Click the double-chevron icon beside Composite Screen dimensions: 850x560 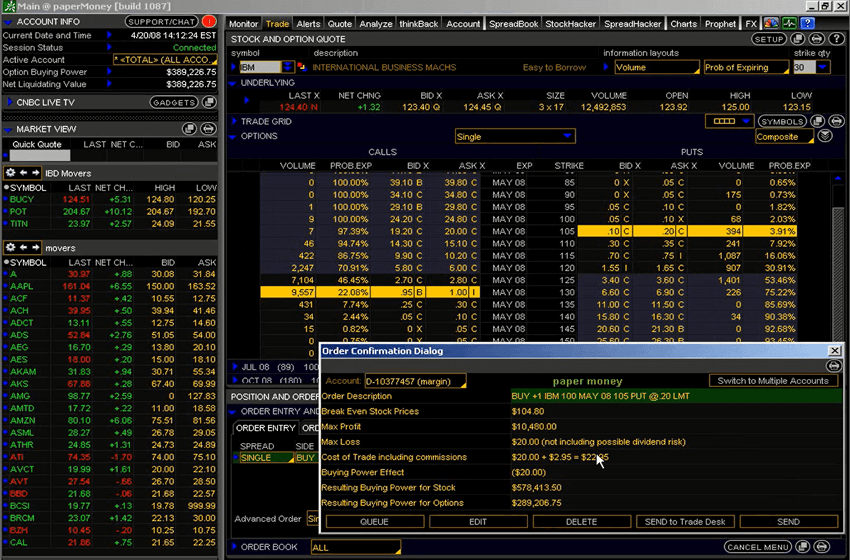[x=825, y=136]
